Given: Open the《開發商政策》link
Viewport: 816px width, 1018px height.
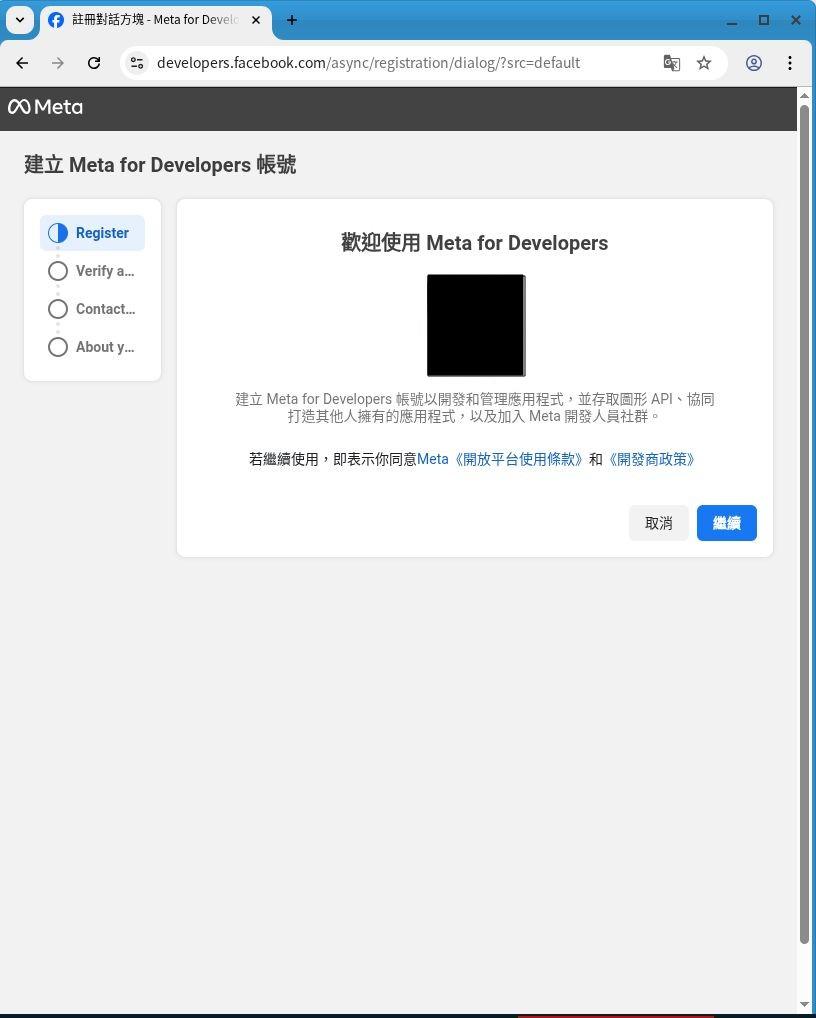Looking at the screenshot, I should tap(651, 460).
